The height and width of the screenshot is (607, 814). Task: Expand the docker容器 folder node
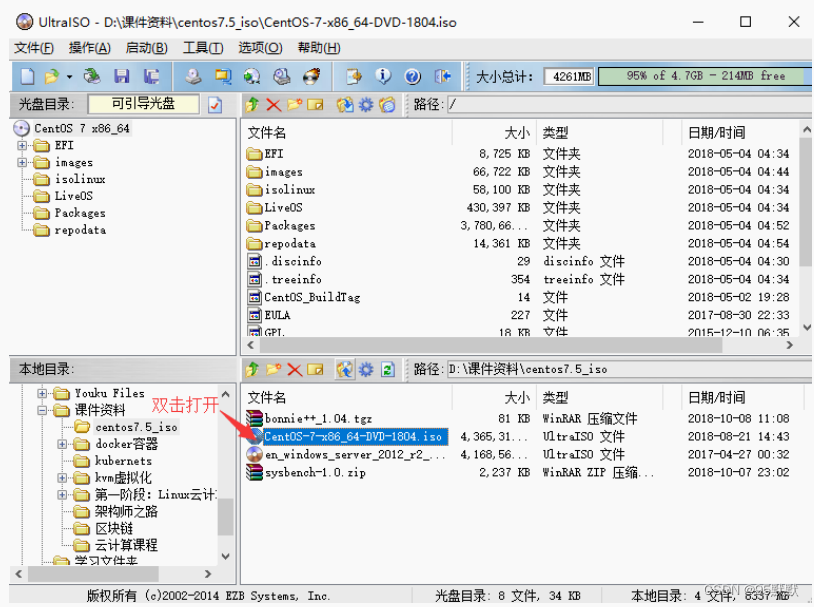62,444
